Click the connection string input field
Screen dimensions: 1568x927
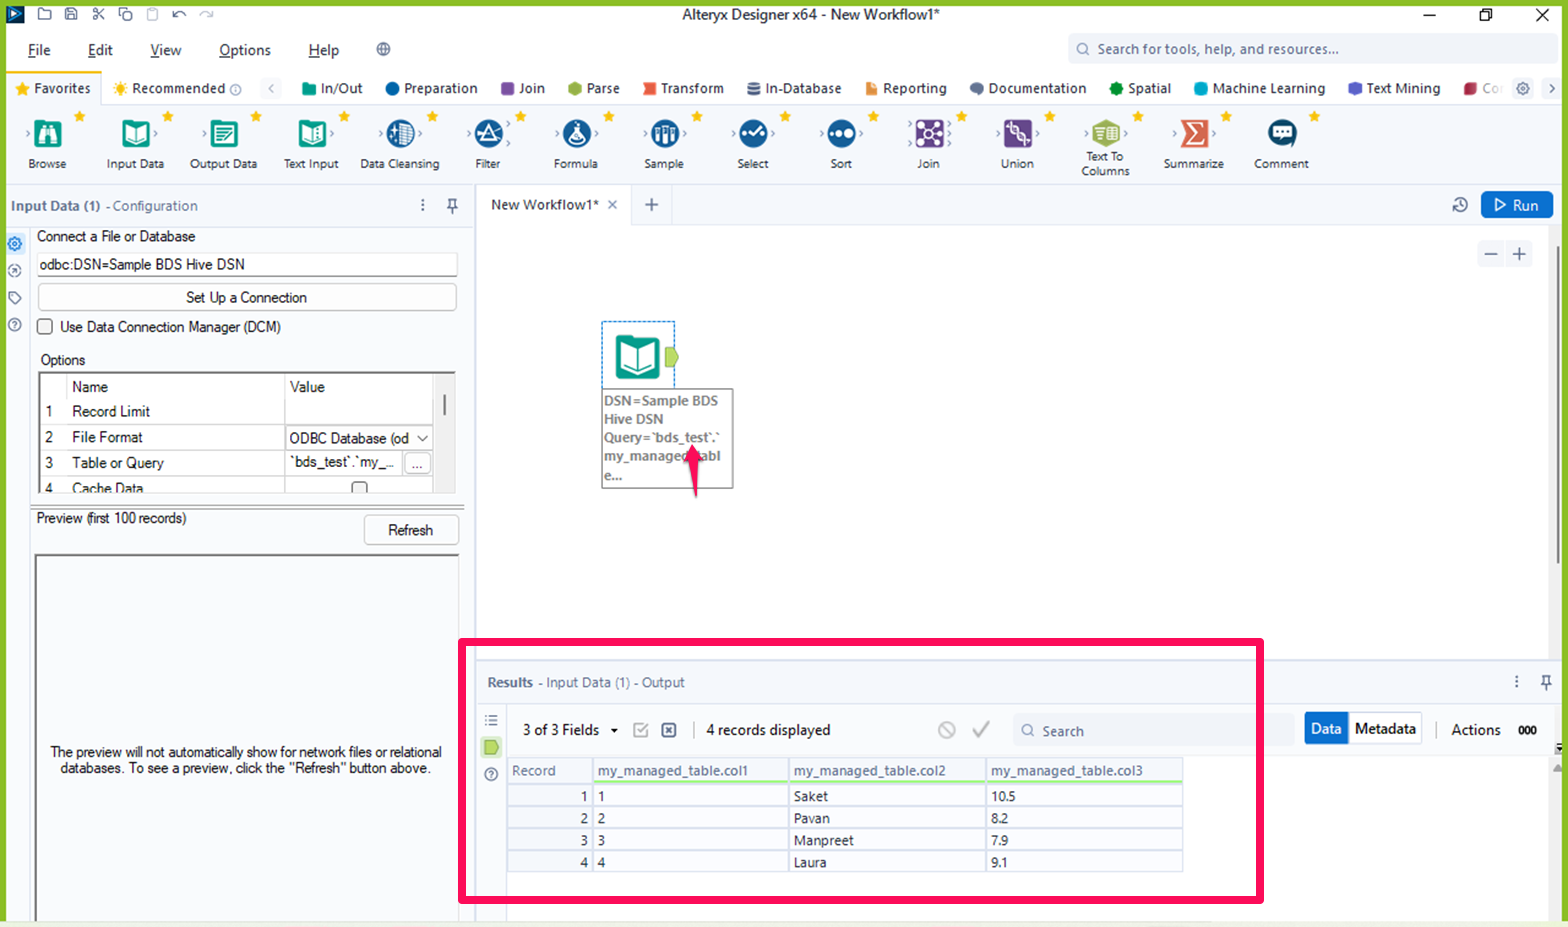coord(247,264)
